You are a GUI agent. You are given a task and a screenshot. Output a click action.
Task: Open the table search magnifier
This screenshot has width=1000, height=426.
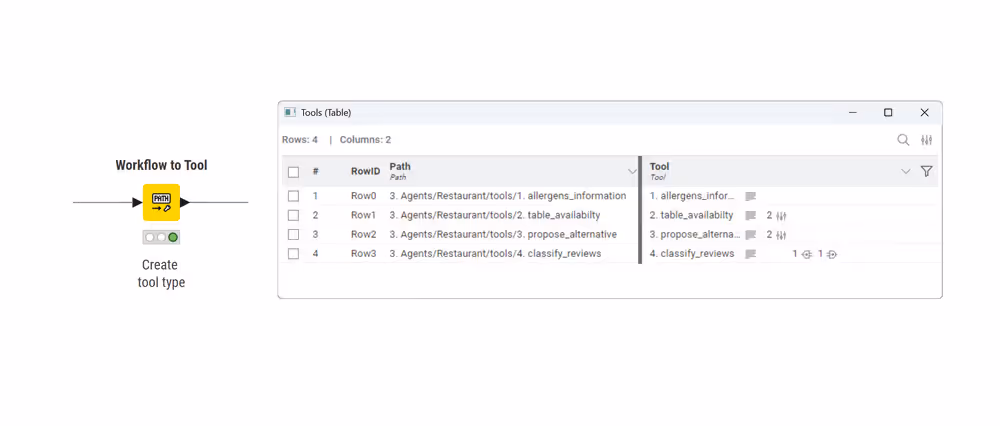(x=903, y=140)
